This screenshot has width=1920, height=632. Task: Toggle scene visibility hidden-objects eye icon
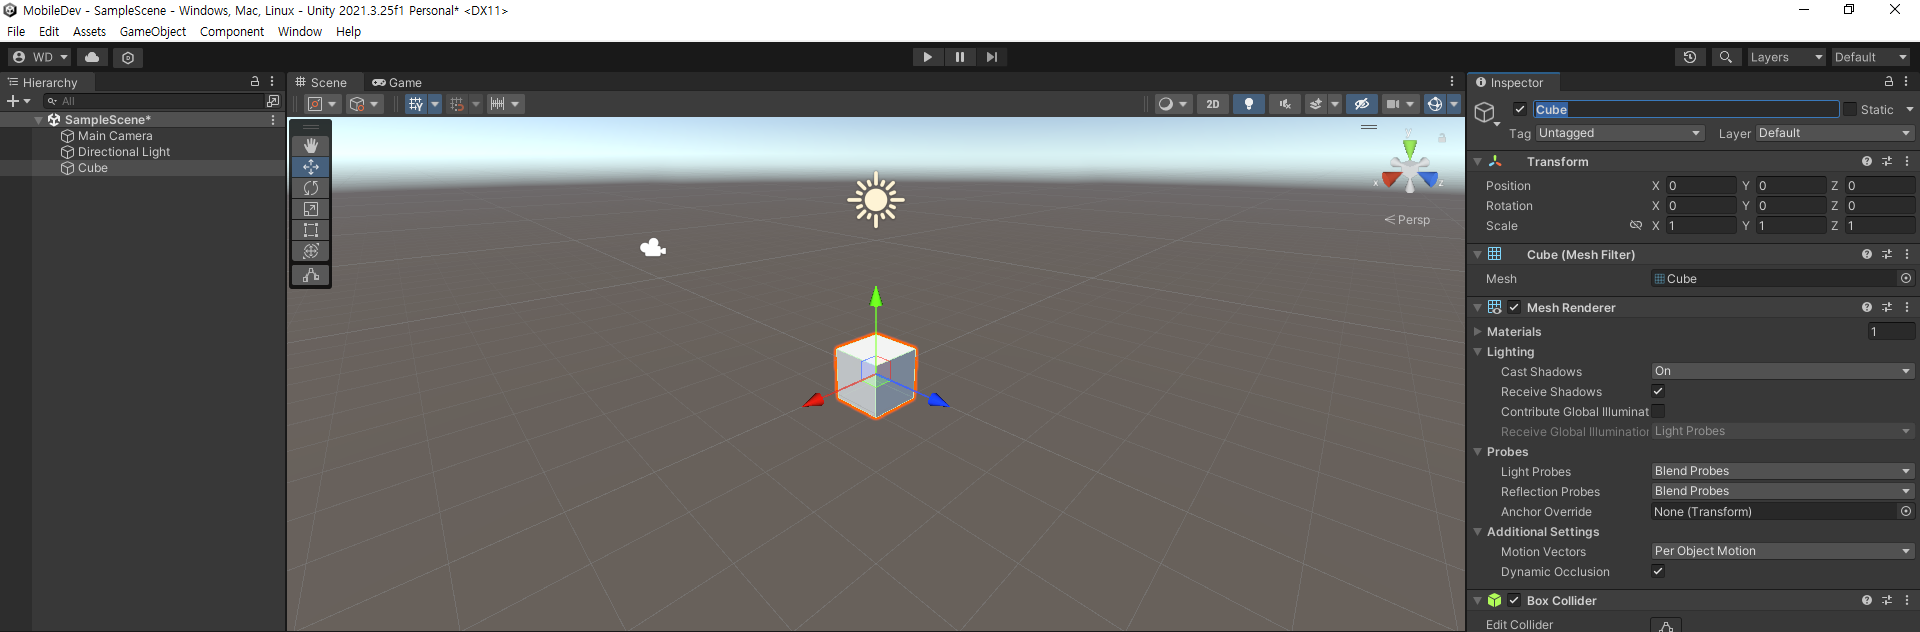coord(1361,104)
